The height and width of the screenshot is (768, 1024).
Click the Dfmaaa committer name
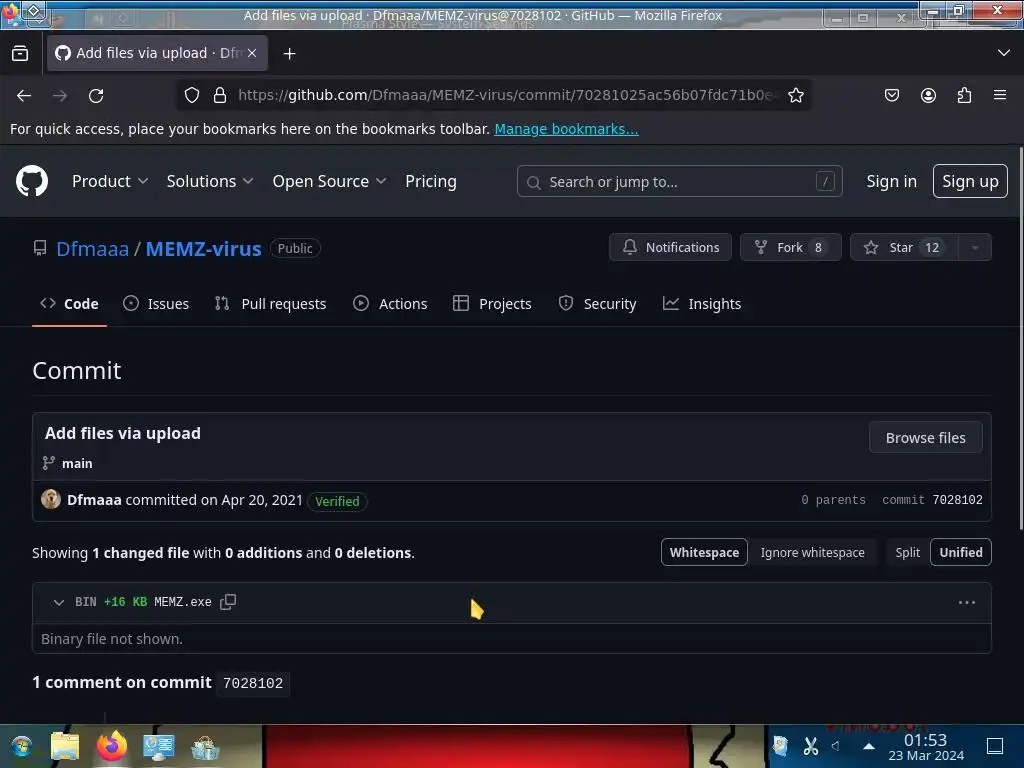(94, 500)
